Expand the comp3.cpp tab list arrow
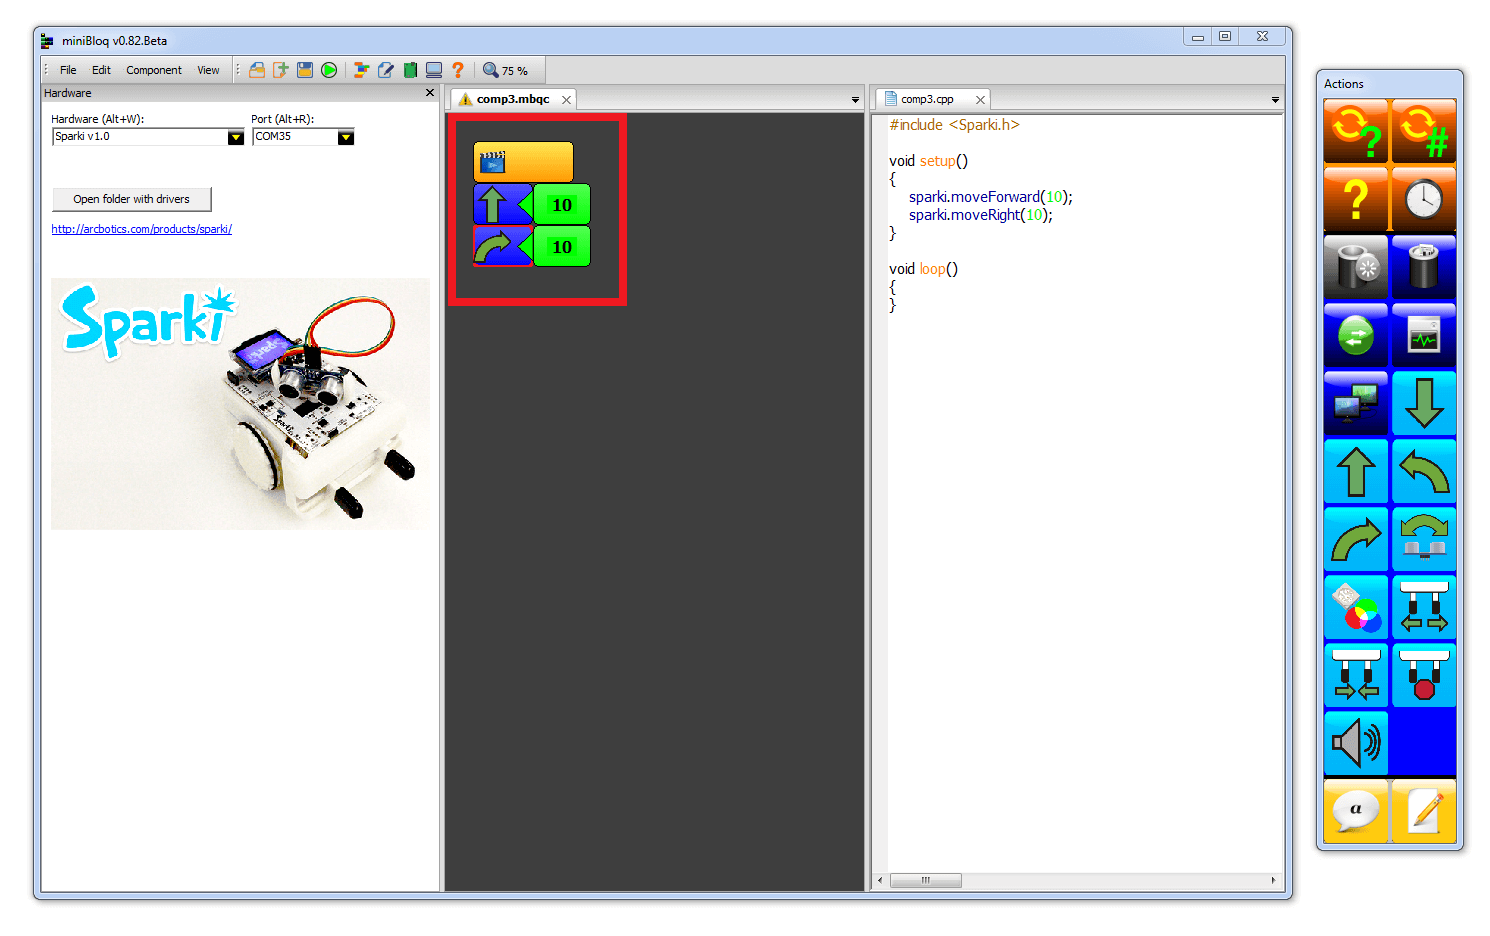The width and height of the screenshot is (1490, 936). point(1275,100)
